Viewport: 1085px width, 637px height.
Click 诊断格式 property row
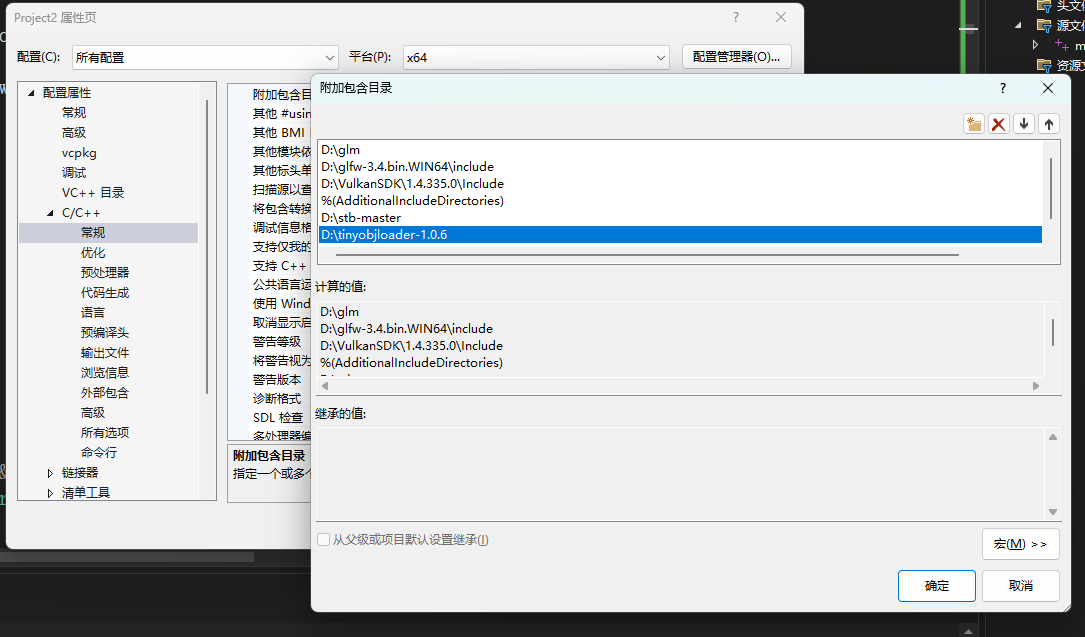277,399
